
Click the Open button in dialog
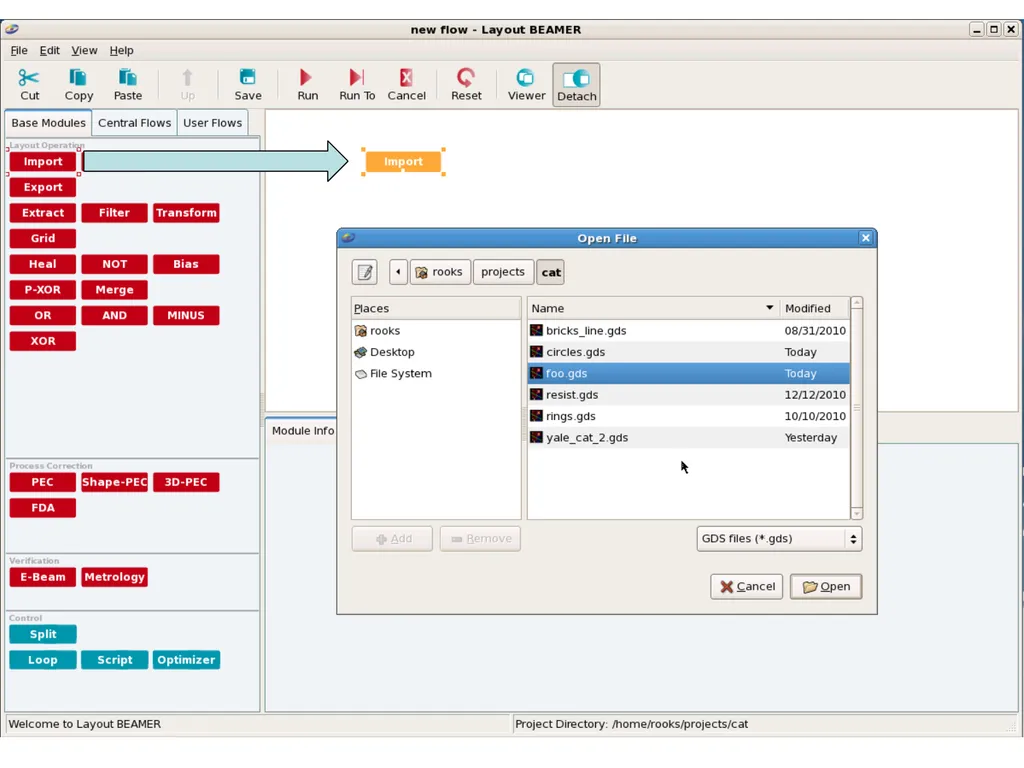[x=825, y=586]
